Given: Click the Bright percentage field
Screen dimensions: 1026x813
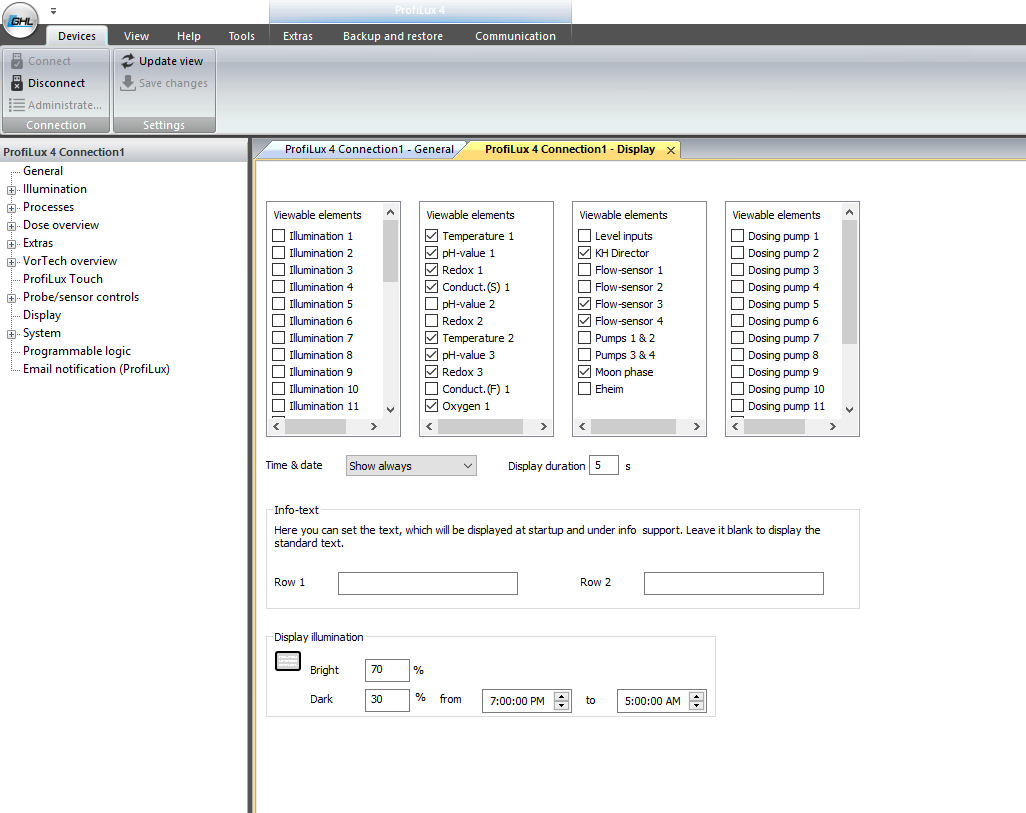Looking at the screenshot, I should point(387,670).
